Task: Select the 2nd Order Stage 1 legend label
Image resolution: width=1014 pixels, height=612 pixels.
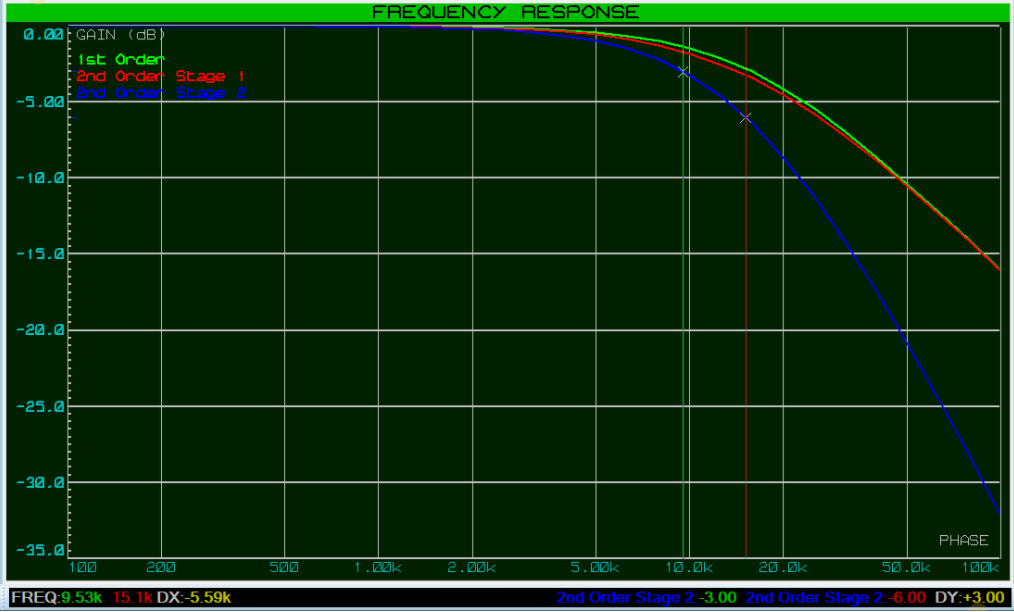Action: [x=160, y=77]
